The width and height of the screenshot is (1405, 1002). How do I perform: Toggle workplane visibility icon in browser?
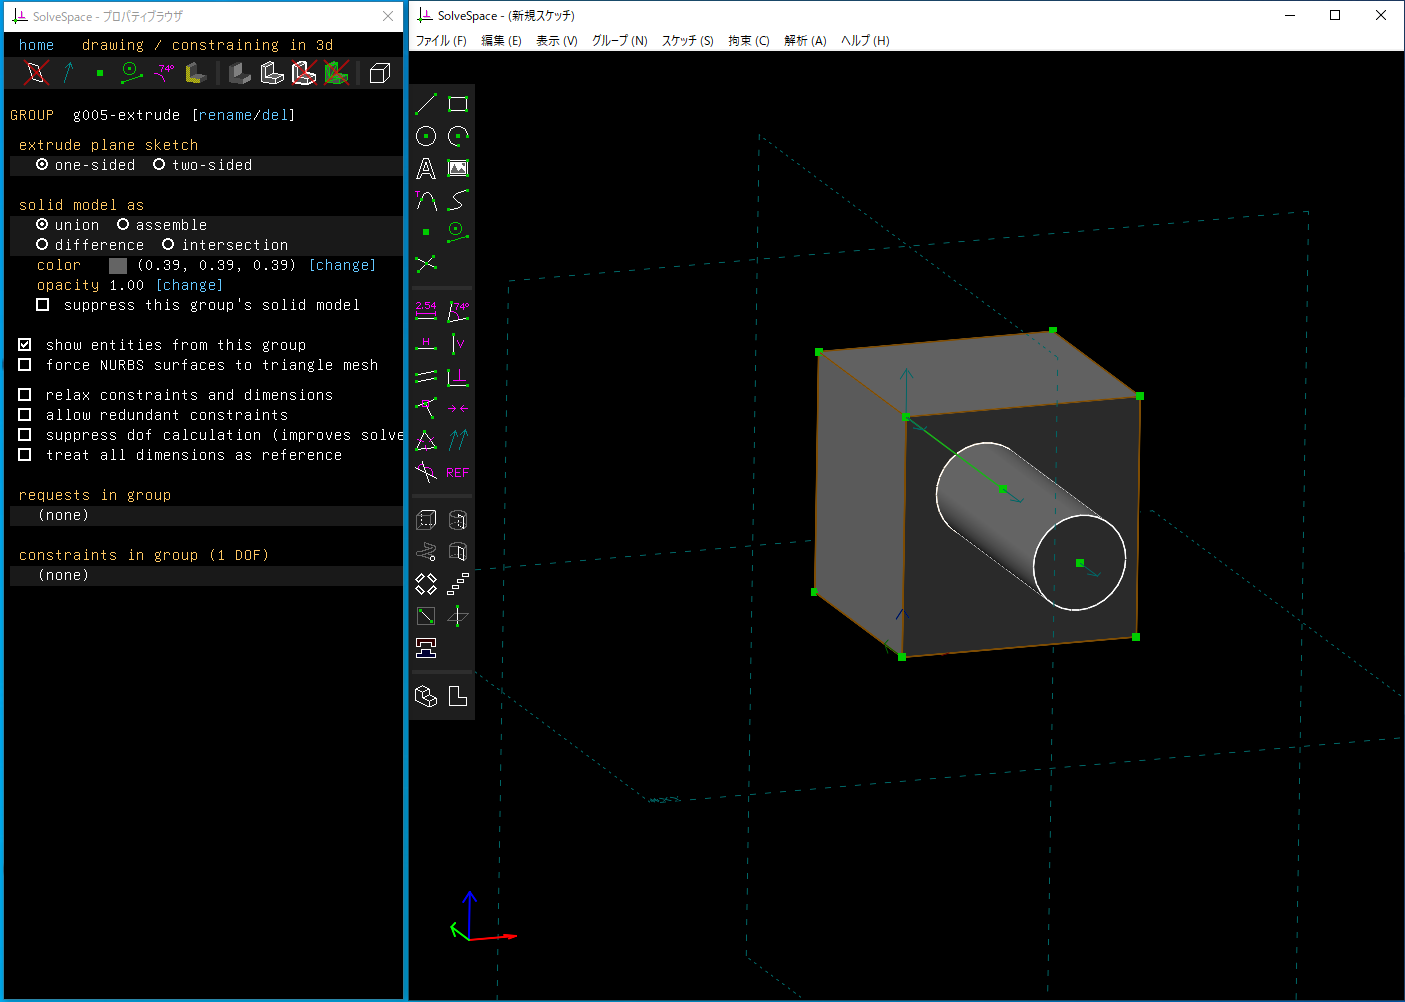click(36, 73)
